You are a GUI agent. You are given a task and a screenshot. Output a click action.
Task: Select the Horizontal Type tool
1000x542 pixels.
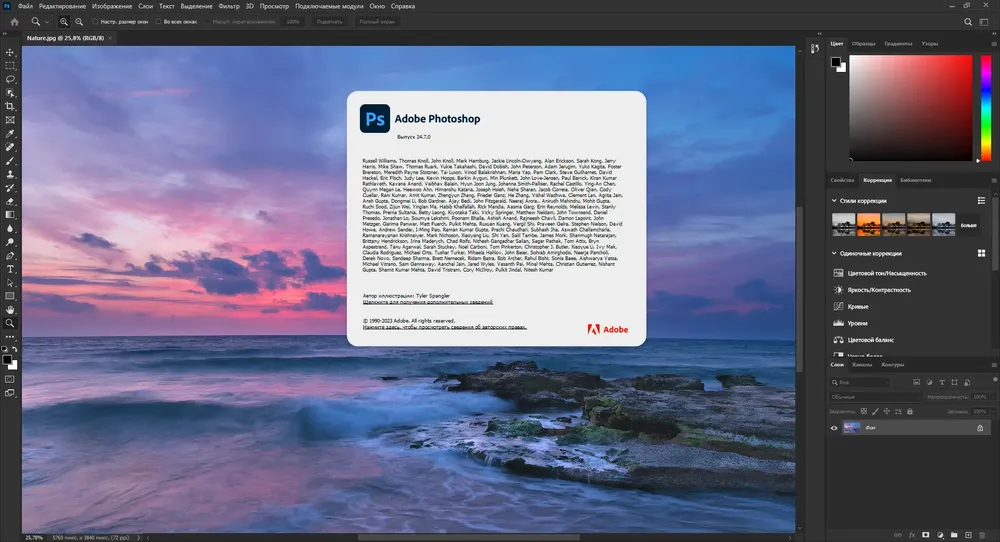[x=10, y=269]
